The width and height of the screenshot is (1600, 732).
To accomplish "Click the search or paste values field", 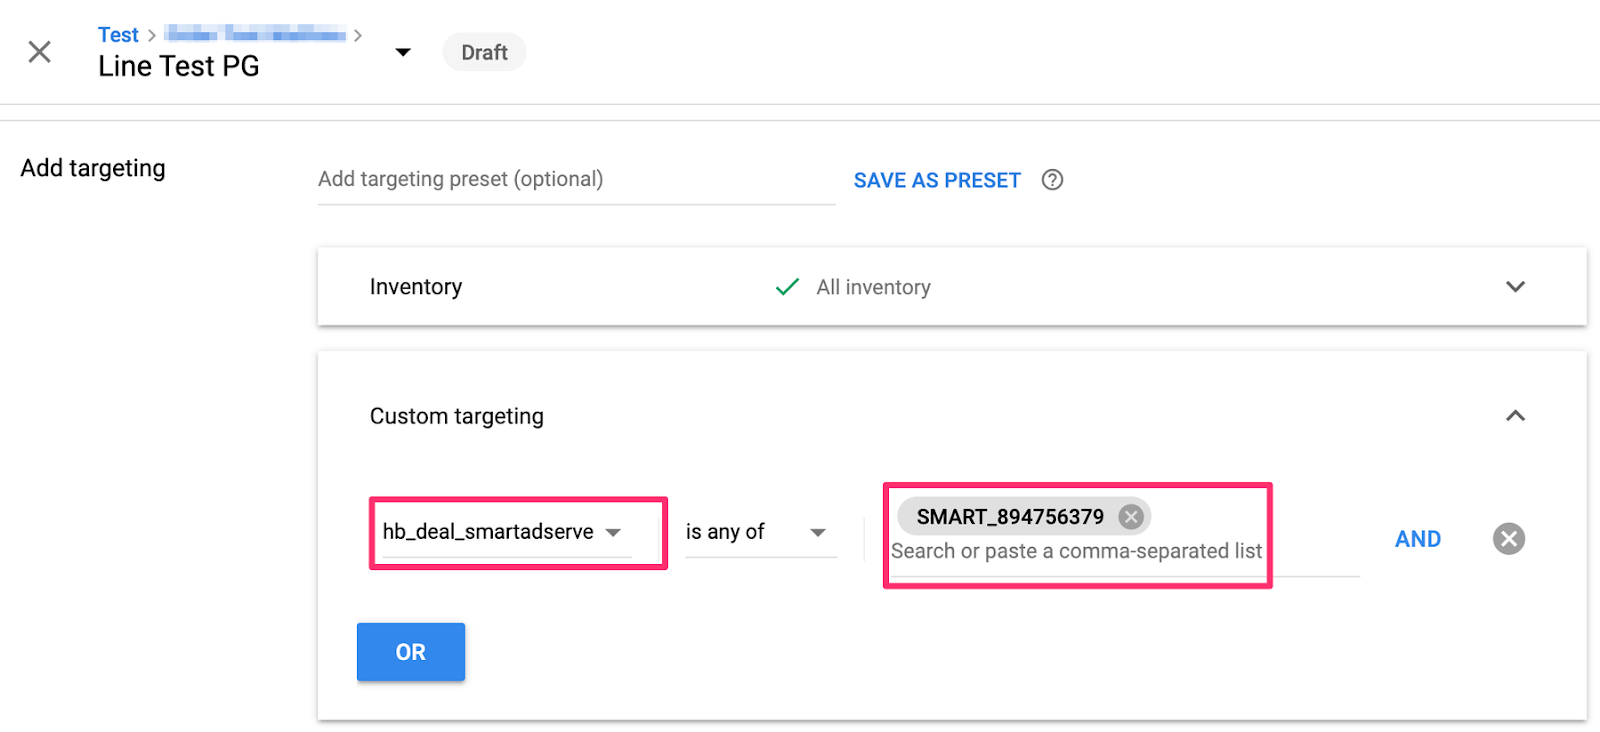I will click(x=1076, y=552).
